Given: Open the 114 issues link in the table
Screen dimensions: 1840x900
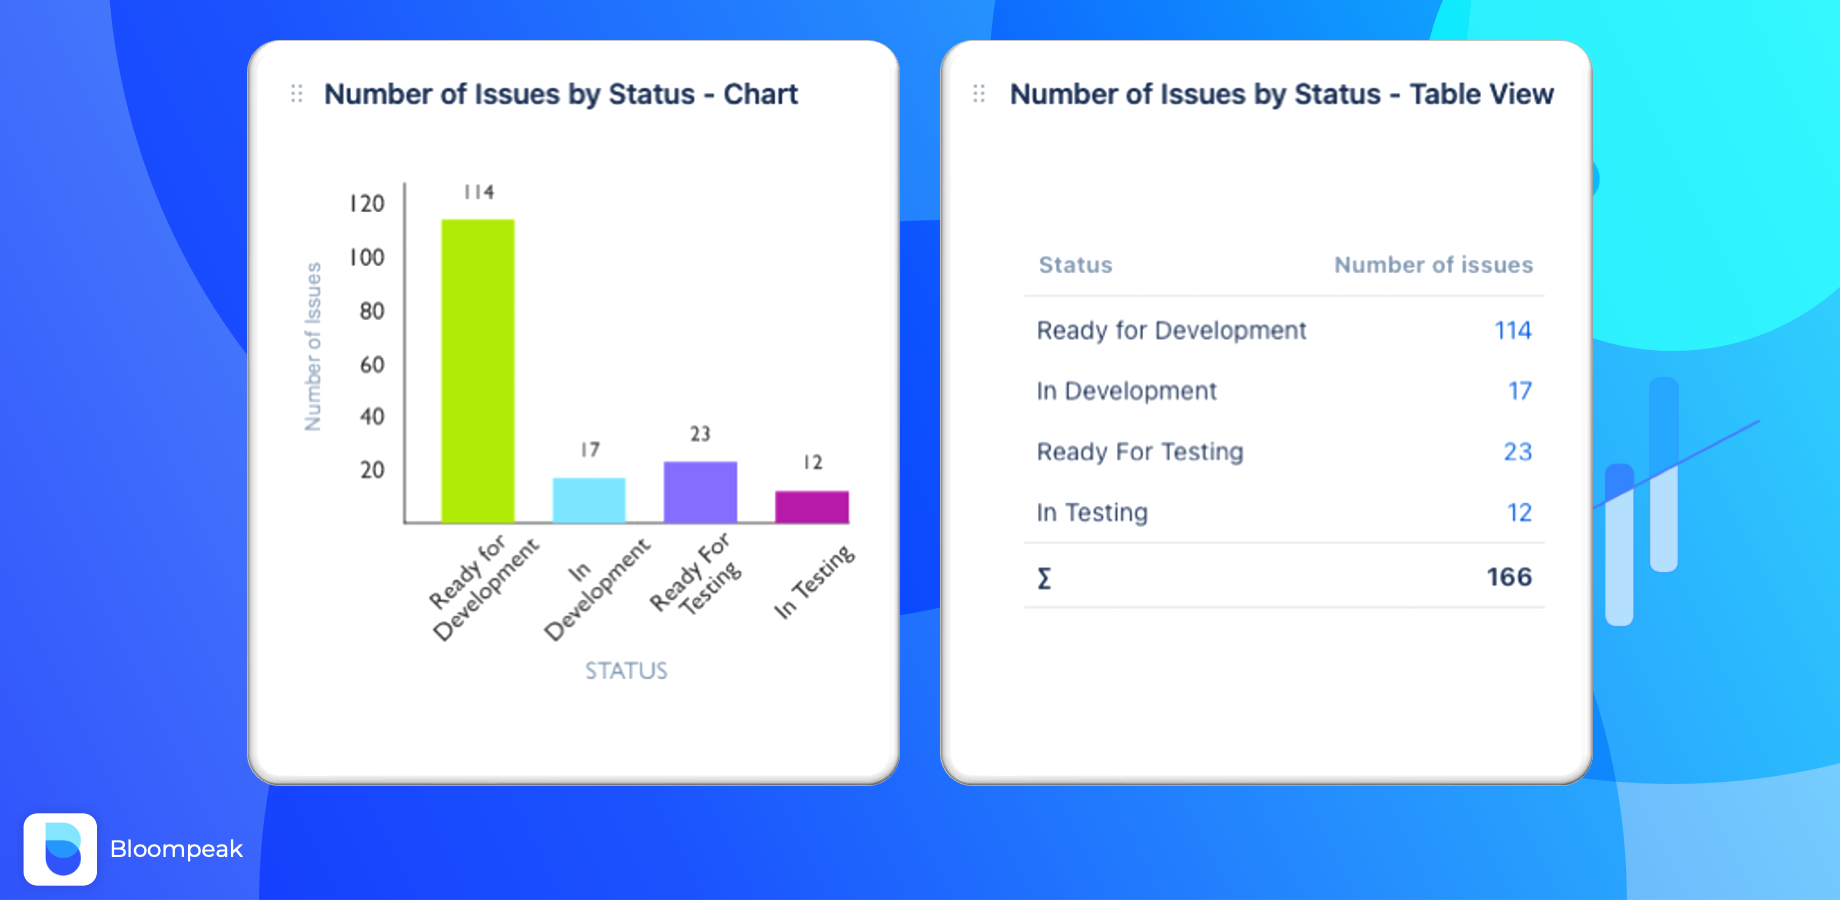Looking at the screenshot, I should point(1512,331).
